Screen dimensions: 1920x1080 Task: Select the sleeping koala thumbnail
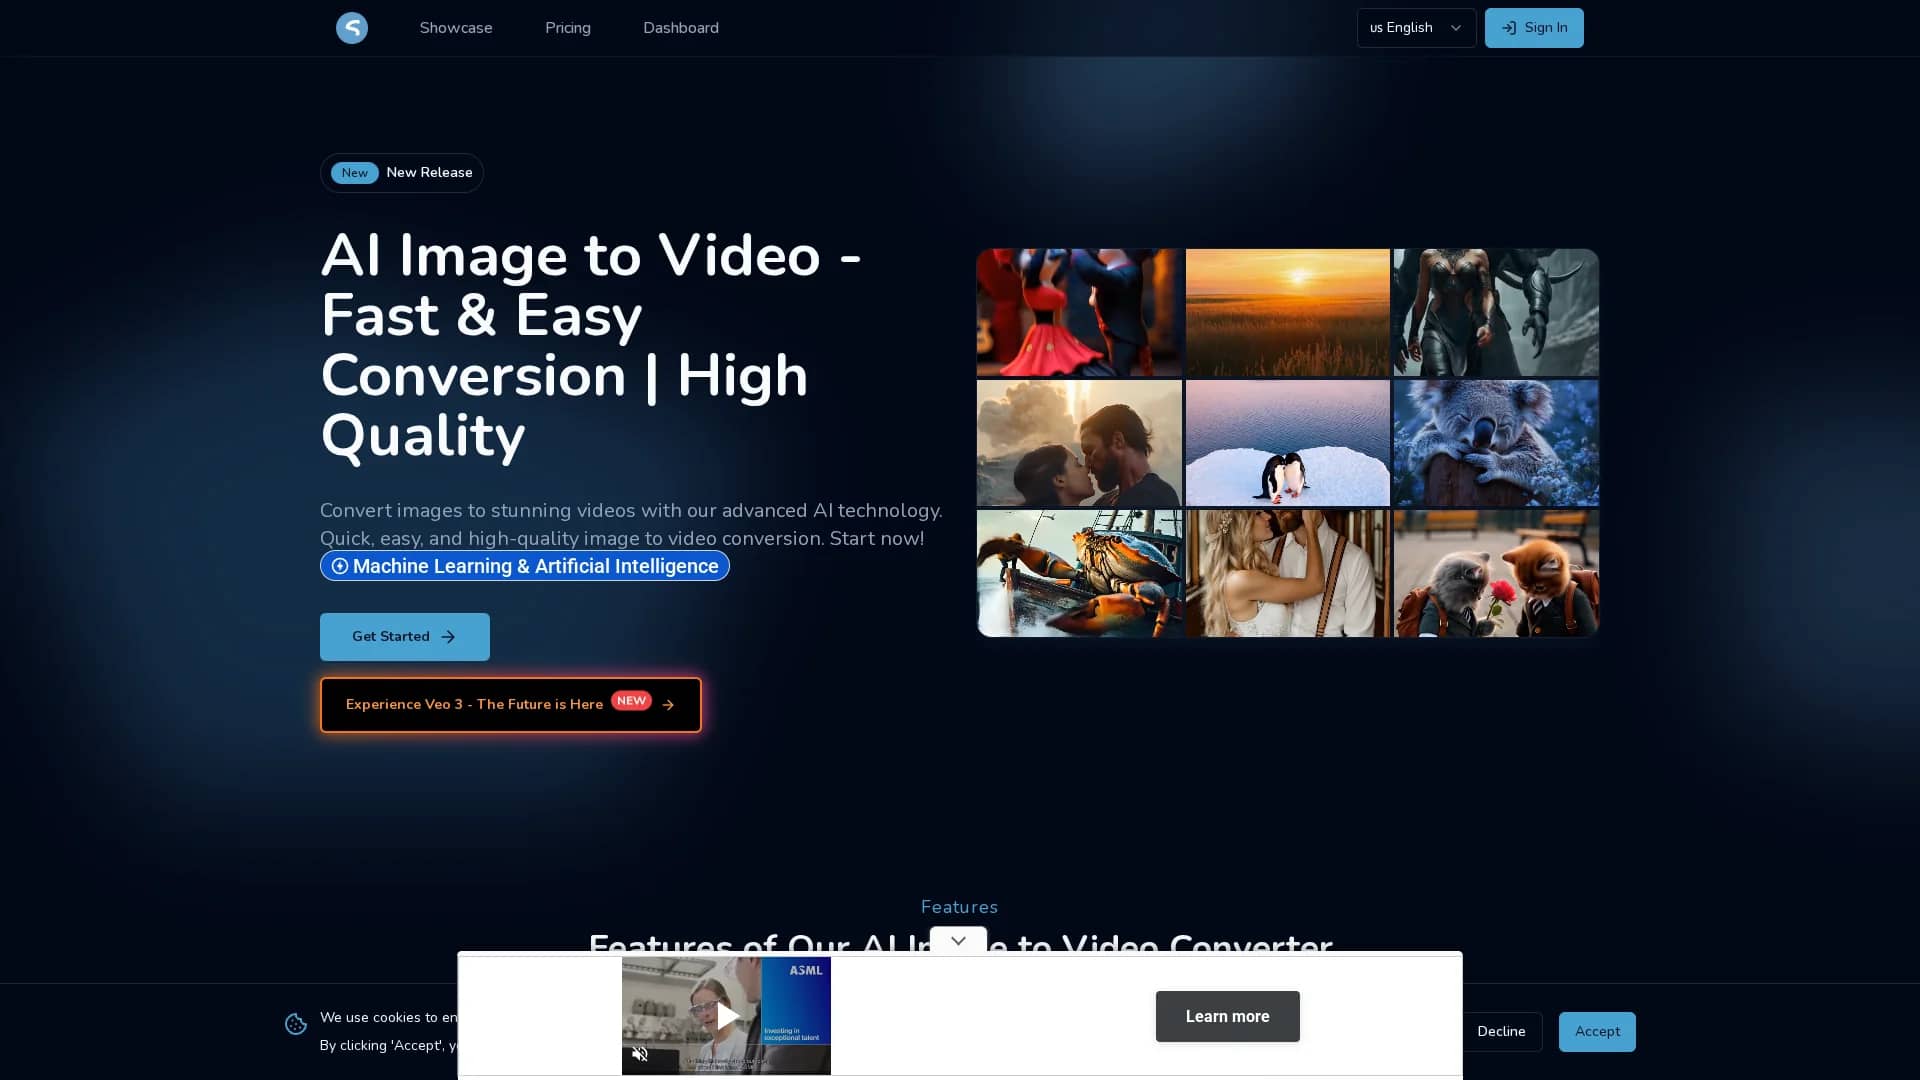(1496, 443)
